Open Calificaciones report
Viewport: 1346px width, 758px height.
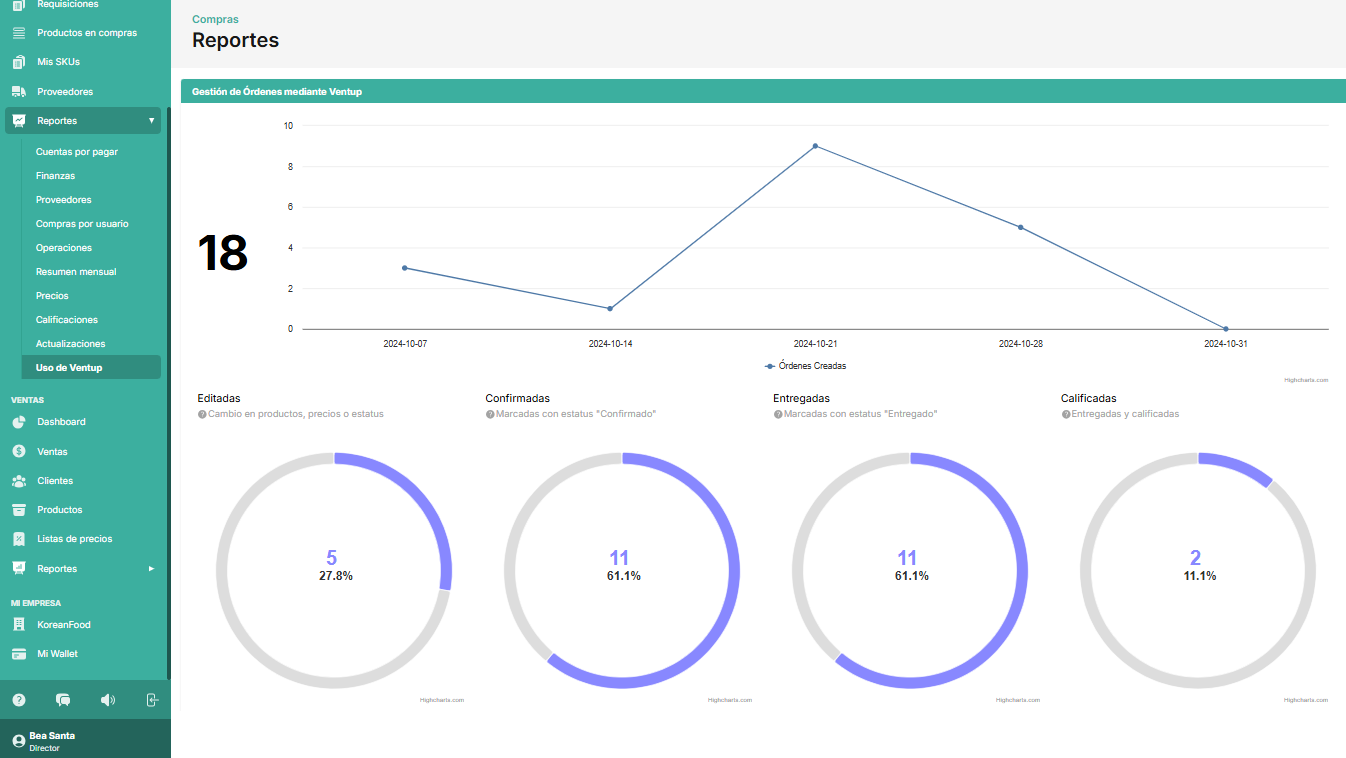tap(67, 320)
